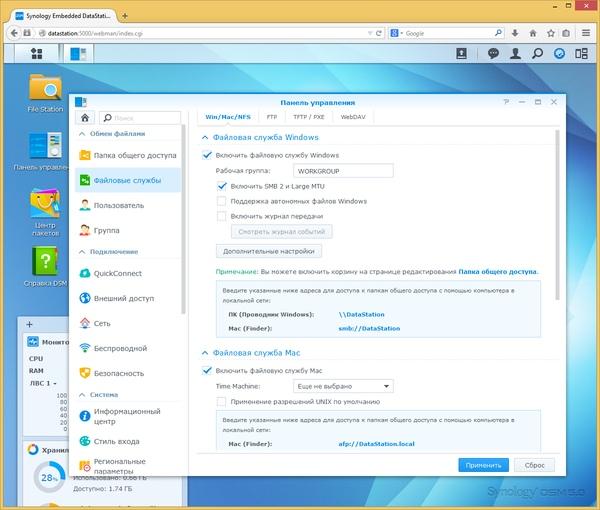Open ЛВС 1 selector in monitor widget
Image resolution: width=600 pixels, height=510 pixels.
pyautogui.click(x=43, y=383)
